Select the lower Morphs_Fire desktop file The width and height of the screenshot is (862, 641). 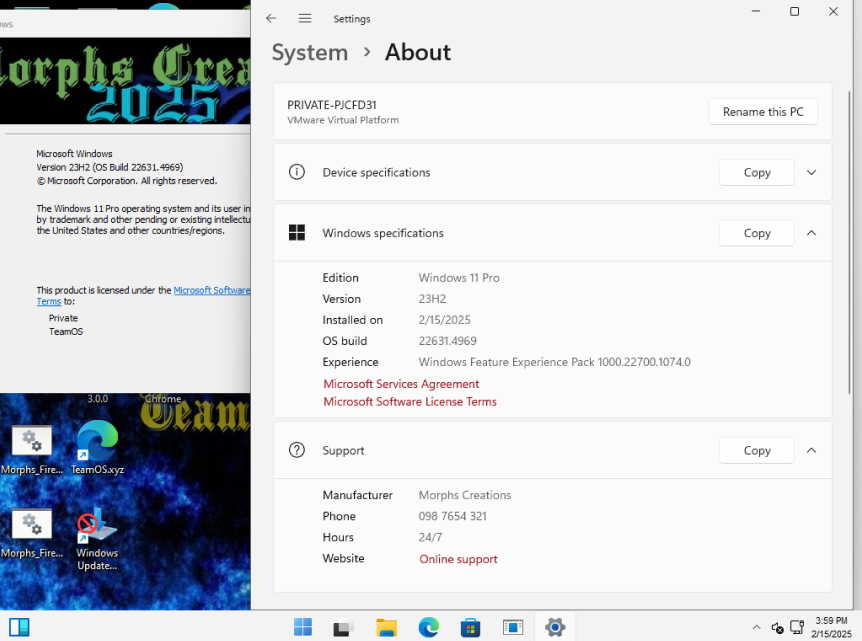pos(32,532)
